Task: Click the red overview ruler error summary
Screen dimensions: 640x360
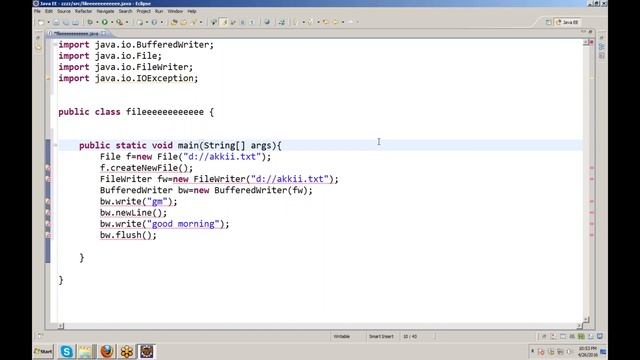Action: pos(591,42)
